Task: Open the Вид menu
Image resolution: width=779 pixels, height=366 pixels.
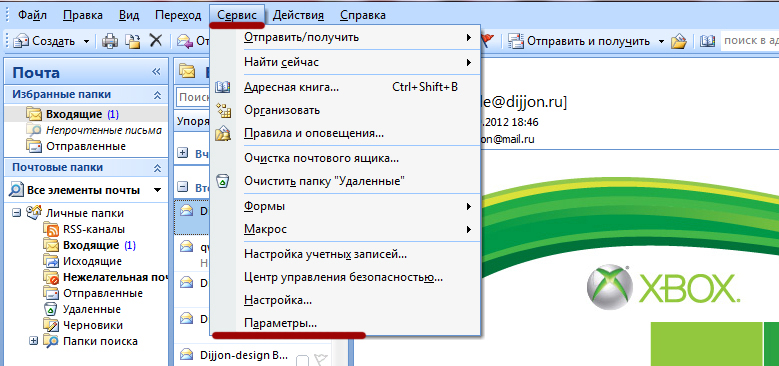Action: (129, 15)
